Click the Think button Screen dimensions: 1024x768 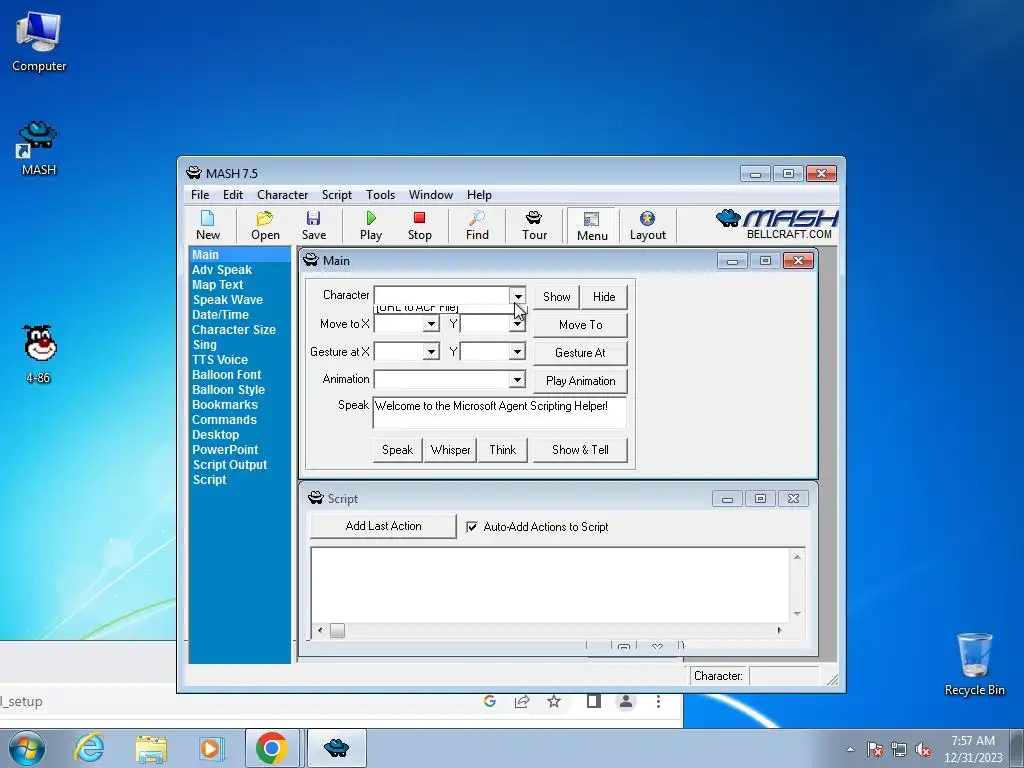point(503,450)
